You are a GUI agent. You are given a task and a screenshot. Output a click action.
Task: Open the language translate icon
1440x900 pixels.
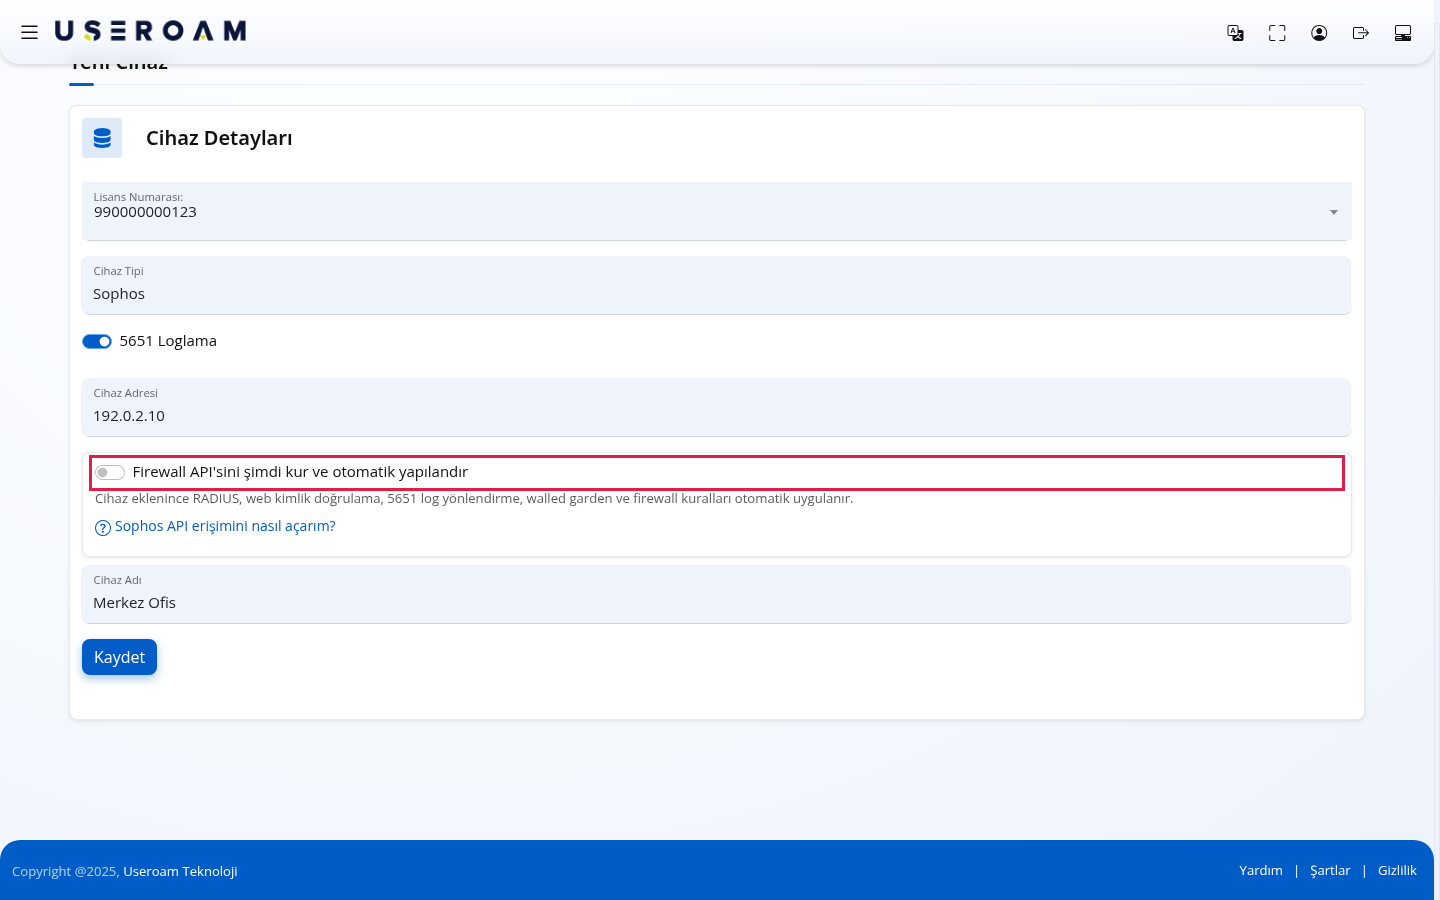point(1236,33)
